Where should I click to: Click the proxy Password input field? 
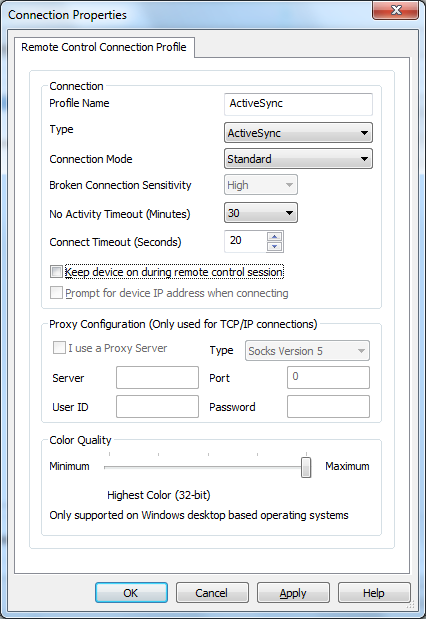(328, 407)
